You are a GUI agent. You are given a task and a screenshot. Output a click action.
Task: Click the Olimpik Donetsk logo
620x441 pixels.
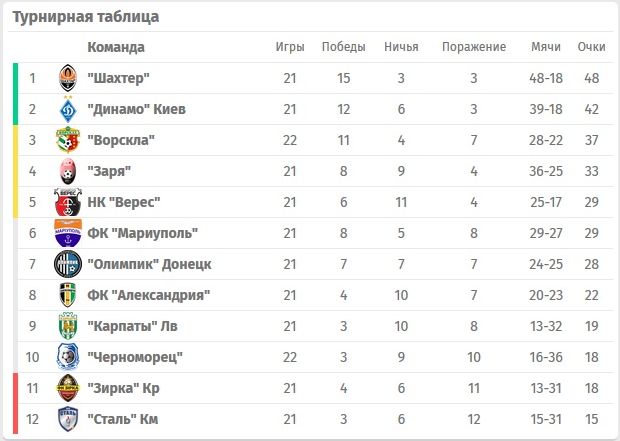coord(68,264)
